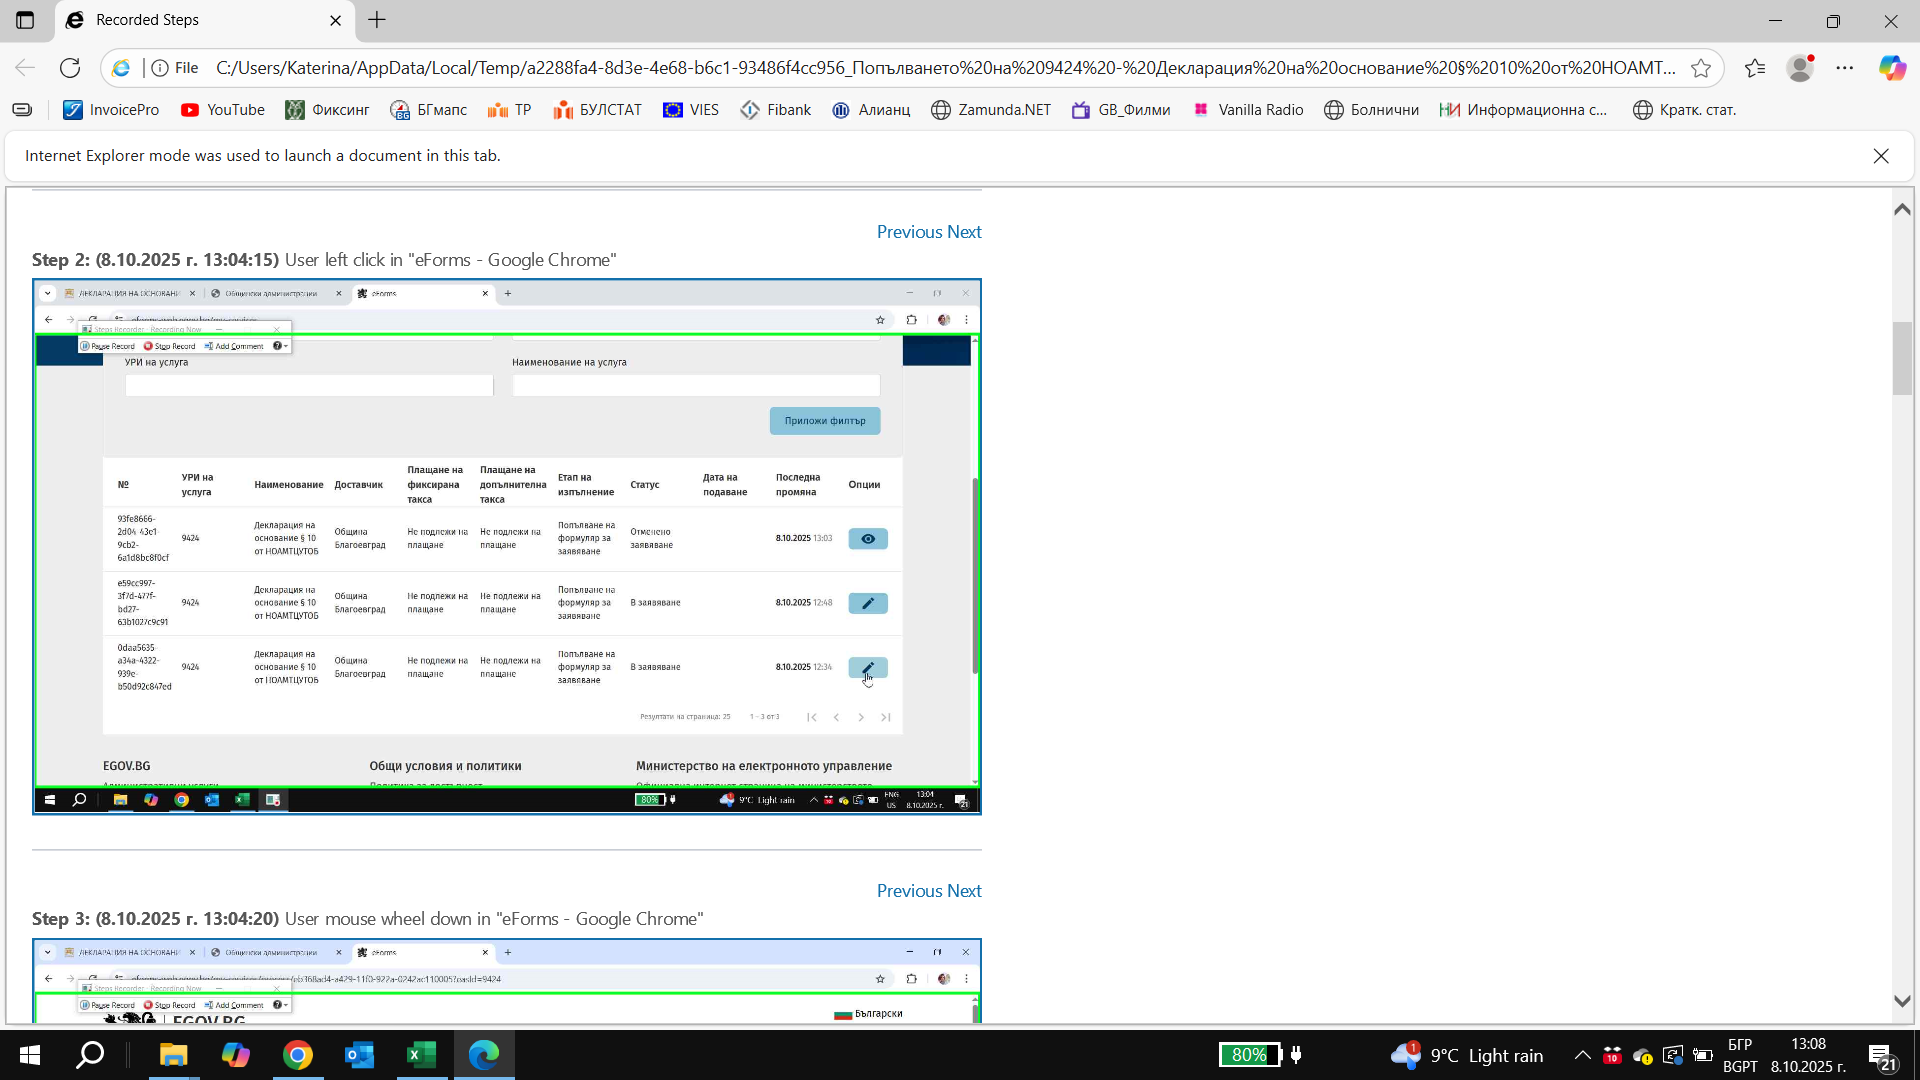Click Next link above Step 2
The height and width of the screenshot is (1080, 1920).
click(964, 232)
